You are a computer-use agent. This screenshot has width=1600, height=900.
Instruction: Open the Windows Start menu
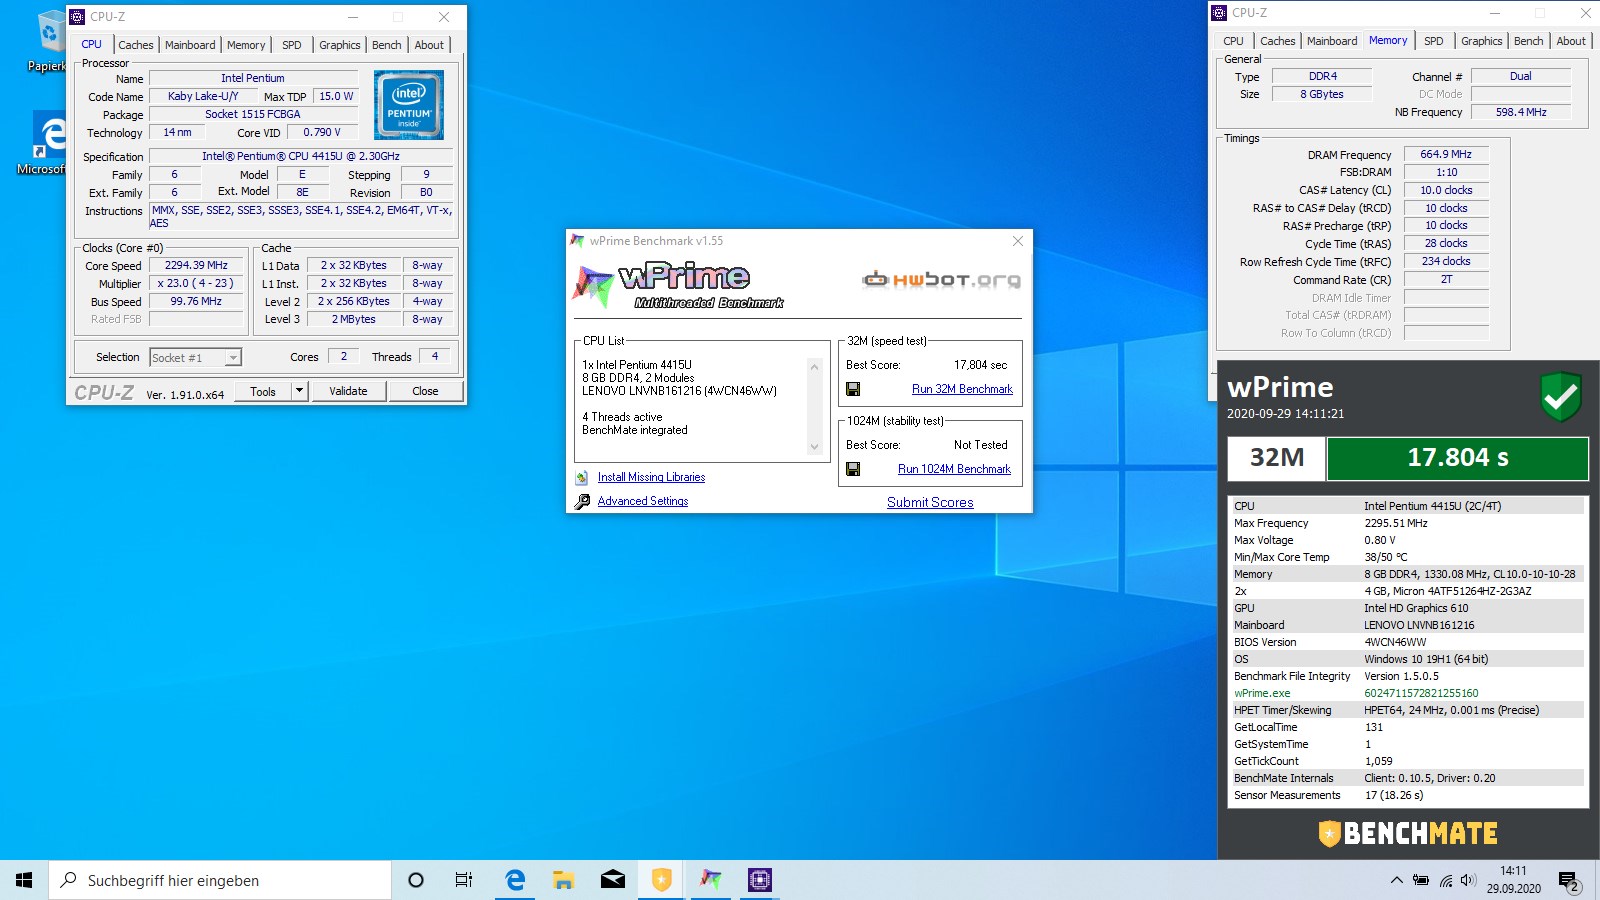pyautogui.click(x=24, y=880)
